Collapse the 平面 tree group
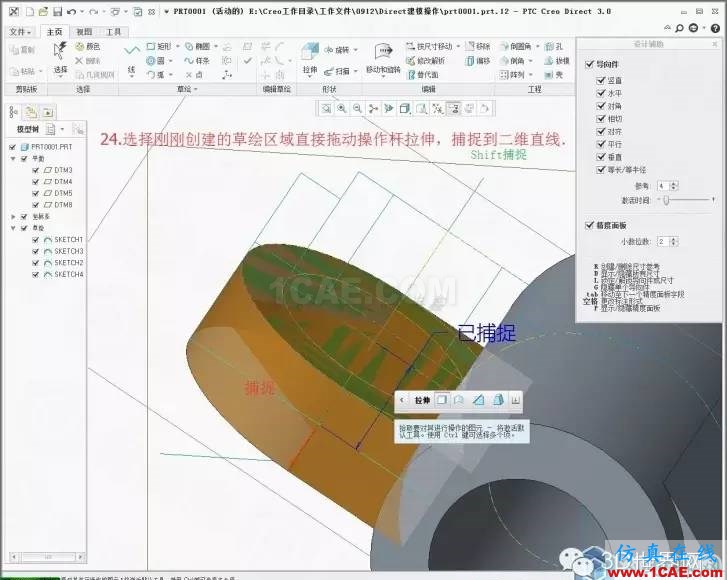 [x=13, y=159]
